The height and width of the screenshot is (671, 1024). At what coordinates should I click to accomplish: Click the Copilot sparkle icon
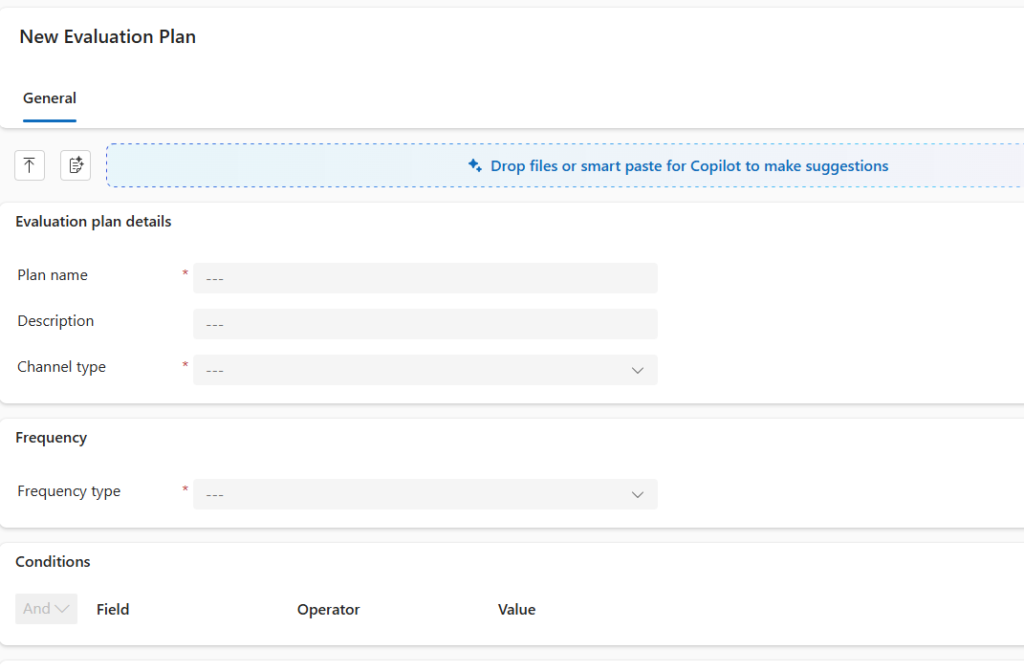point(475,166)
